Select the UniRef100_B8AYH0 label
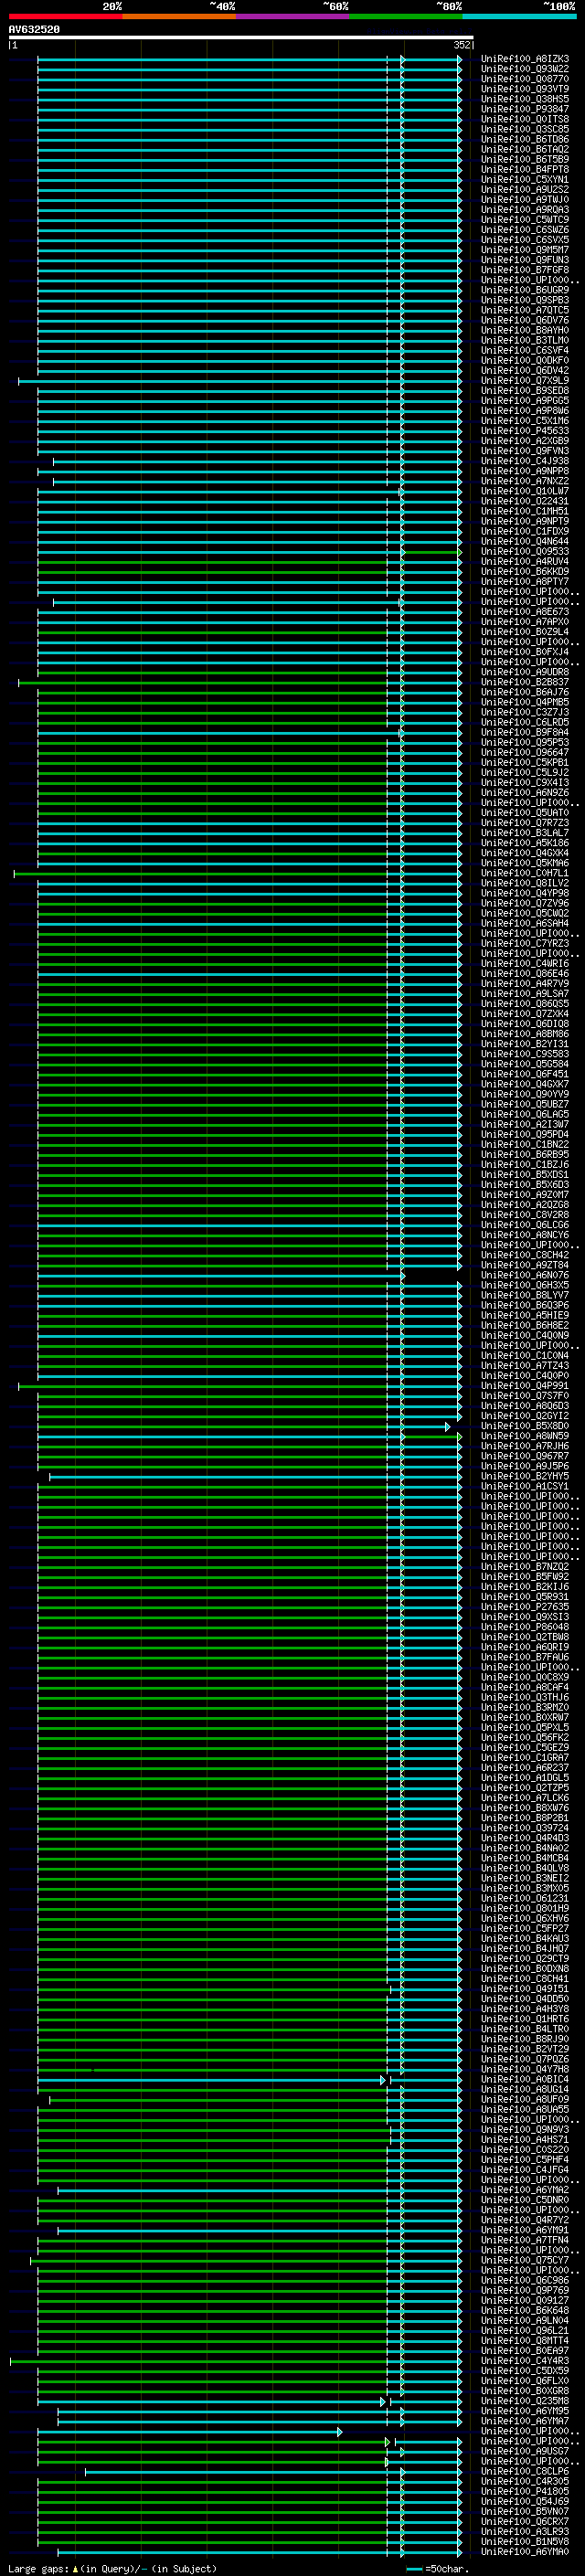Screen dimensions: 585x2576 525,330
